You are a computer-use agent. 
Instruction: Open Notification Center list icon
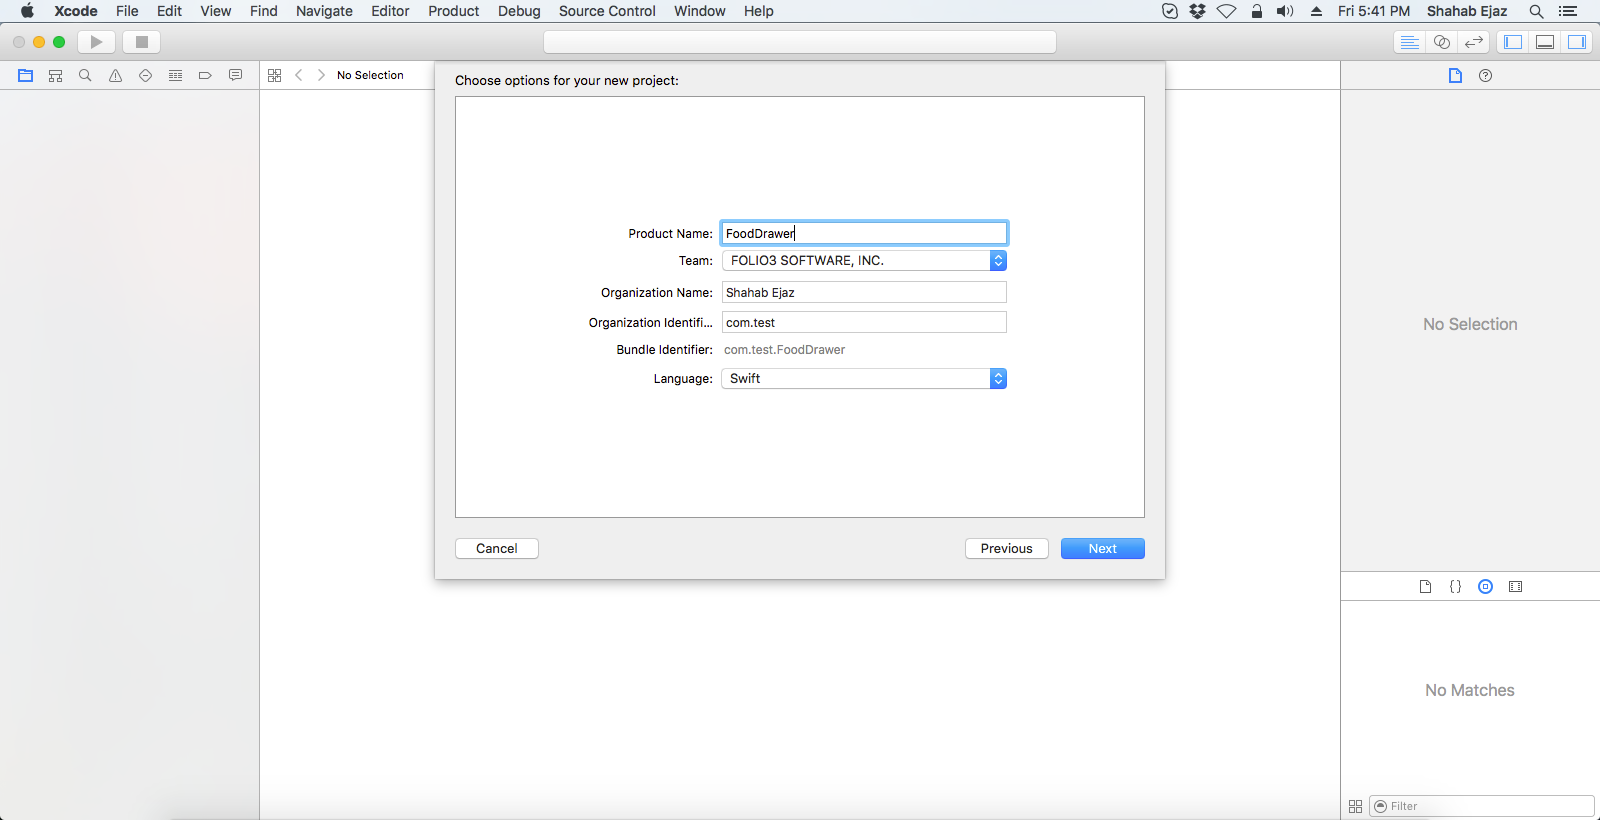[1568, 11]
